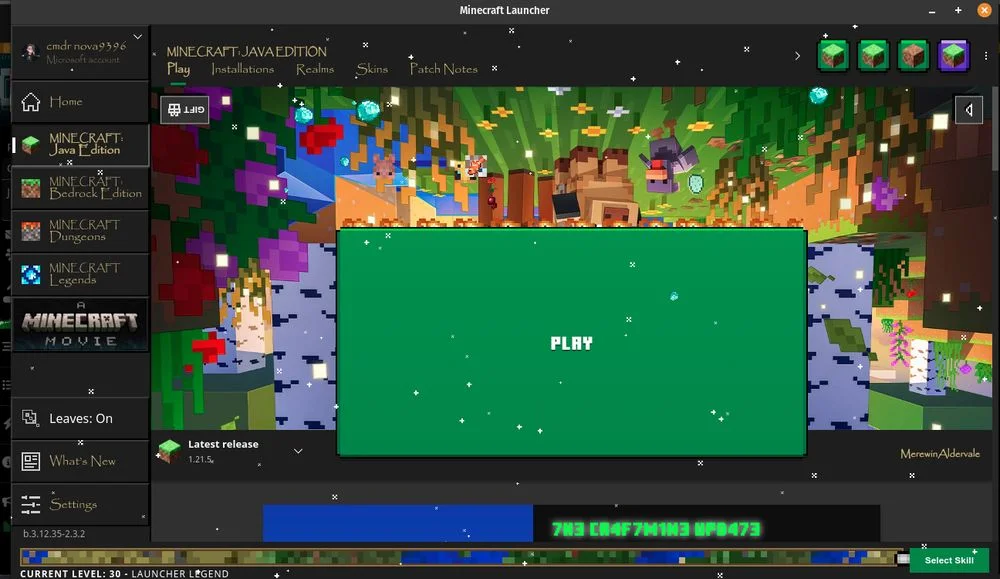Click the pixelated level progress bar

(460, 558)
